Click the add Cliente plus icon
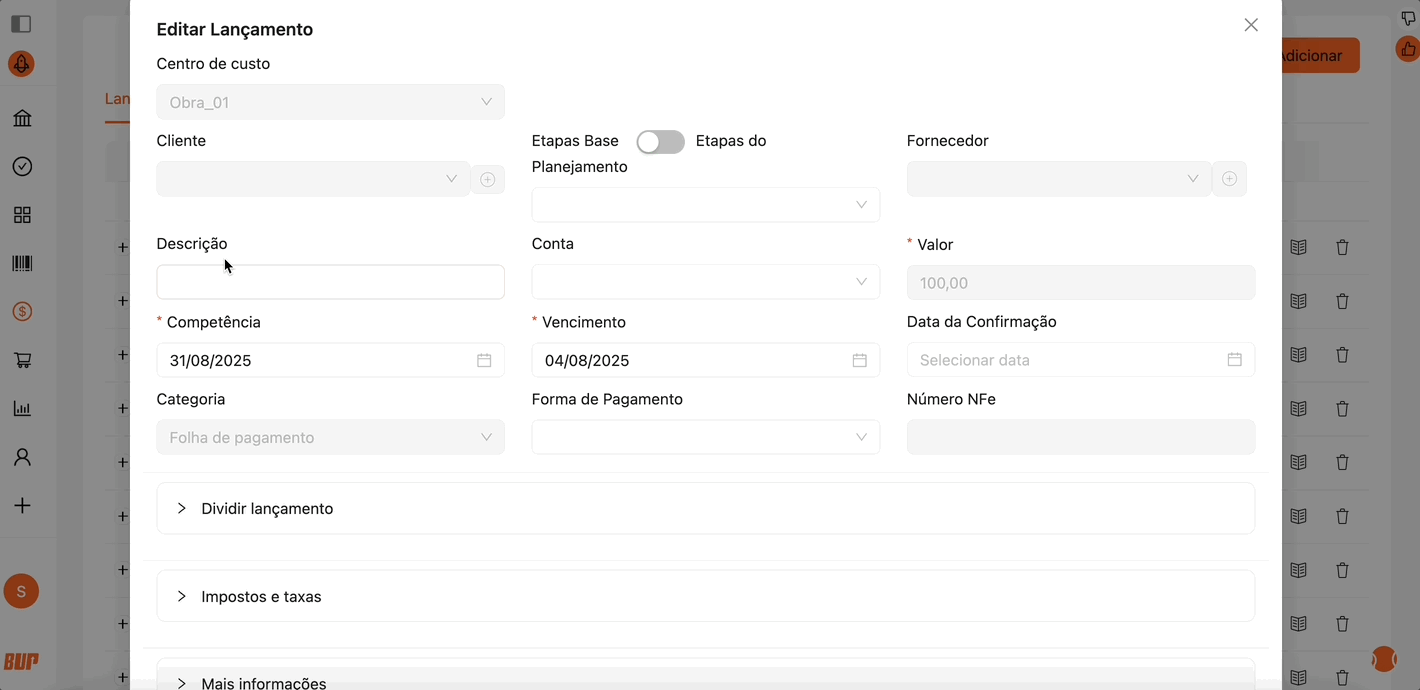1420x690 pixels. 488,179
